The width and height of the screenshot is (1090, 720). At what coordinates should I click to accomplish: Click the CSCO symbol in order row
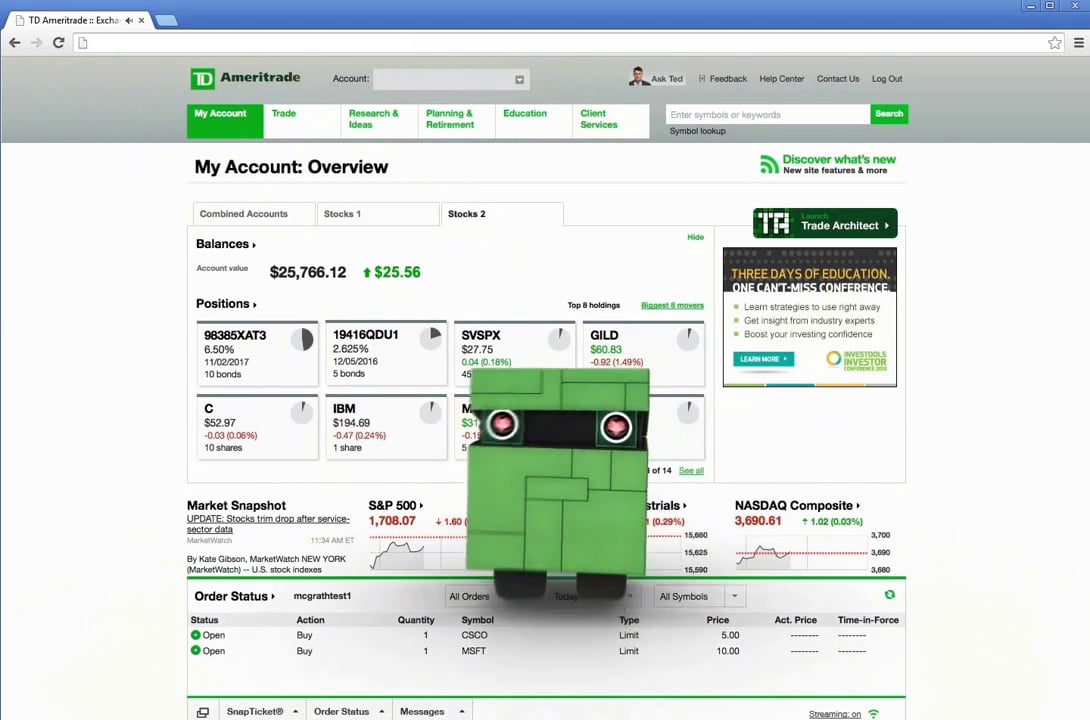pos(474,635)
